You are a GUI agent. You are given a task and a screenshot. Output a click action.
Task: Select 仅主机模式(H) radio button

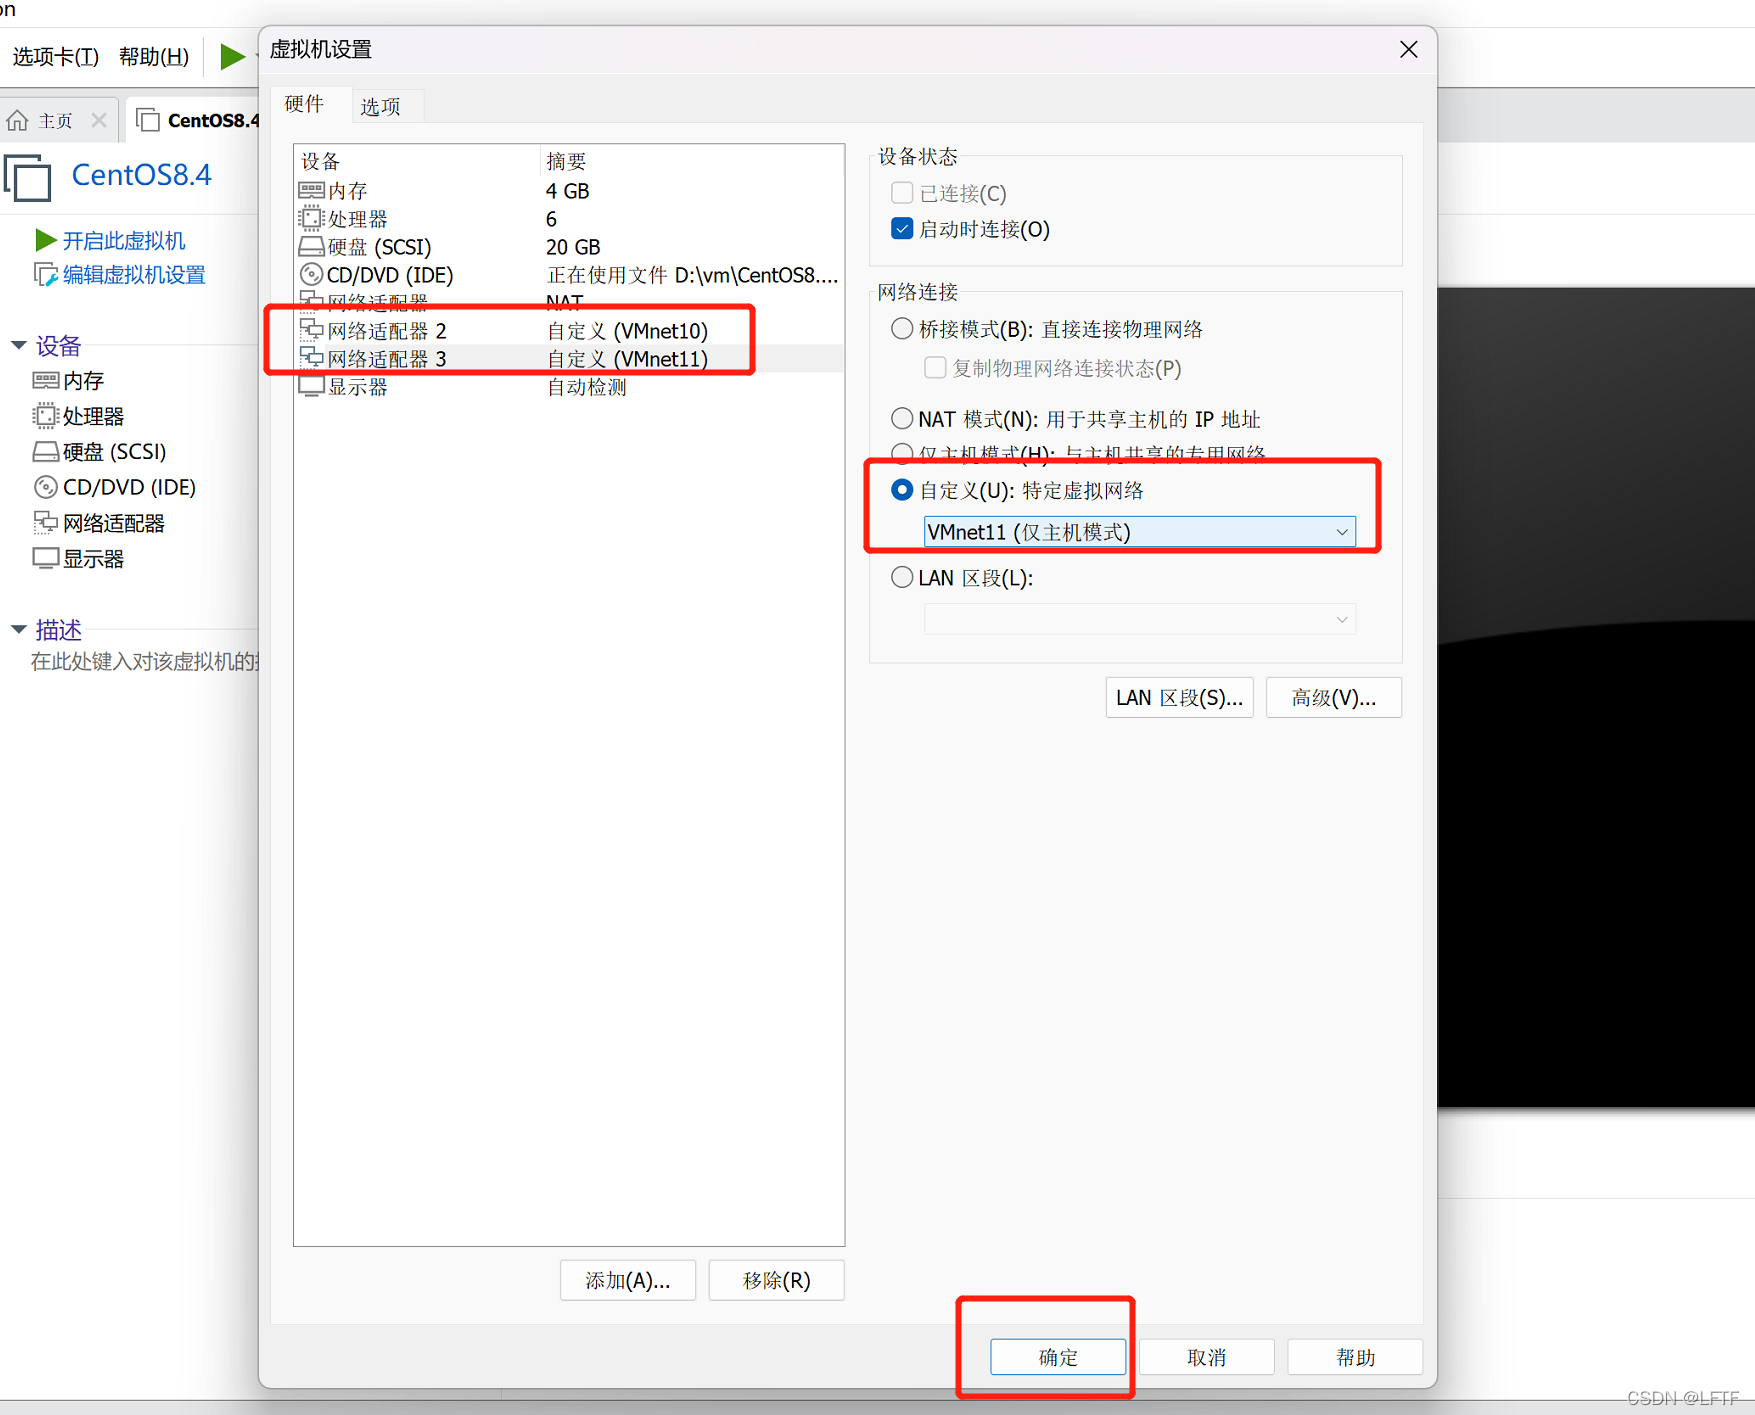pos(902,453)
